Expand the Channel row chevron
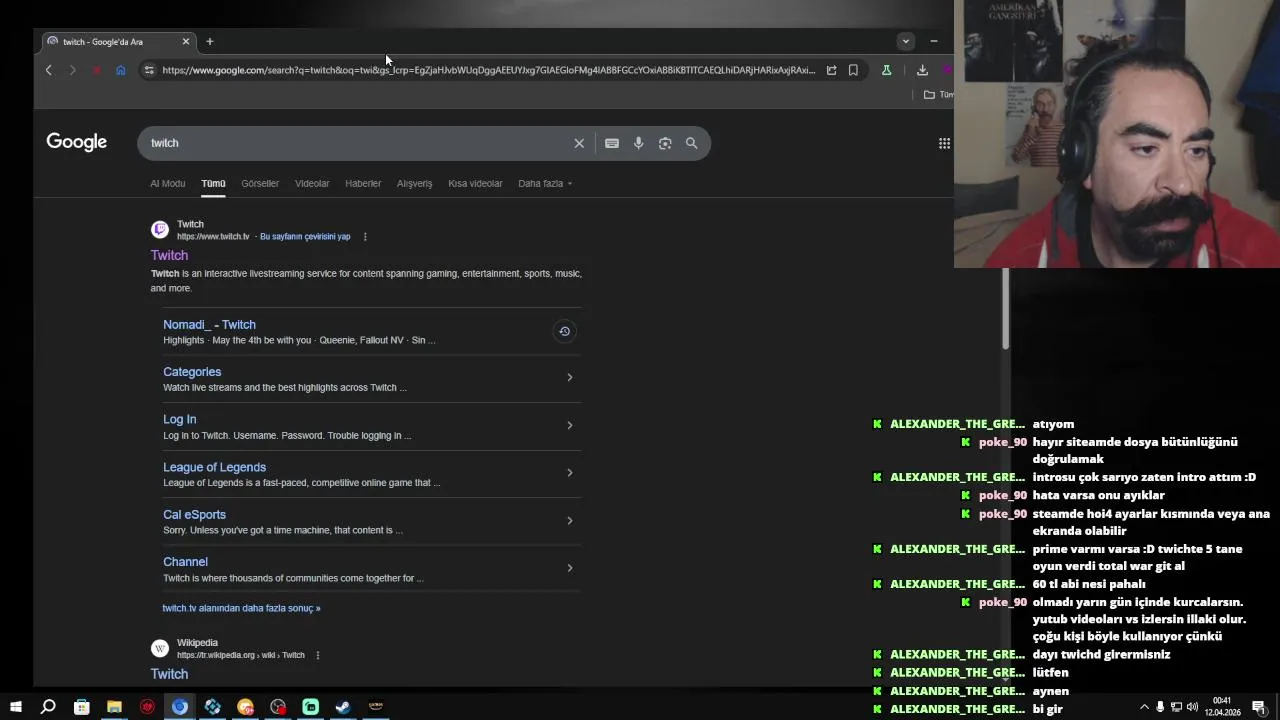This screenshot has height=720, width=1280. point(570,568)
